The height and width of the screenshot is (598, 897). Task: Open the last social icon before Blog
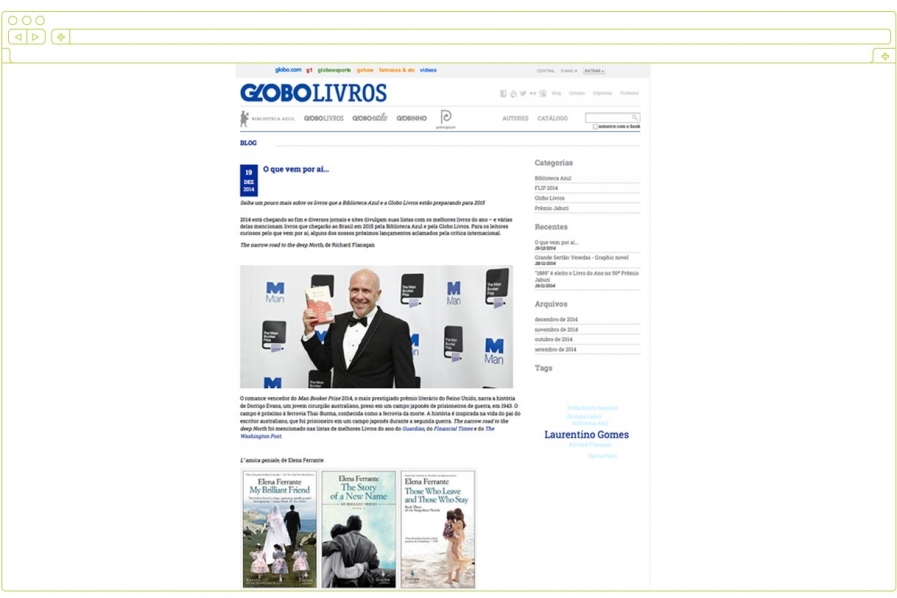(x=542, y=93)
